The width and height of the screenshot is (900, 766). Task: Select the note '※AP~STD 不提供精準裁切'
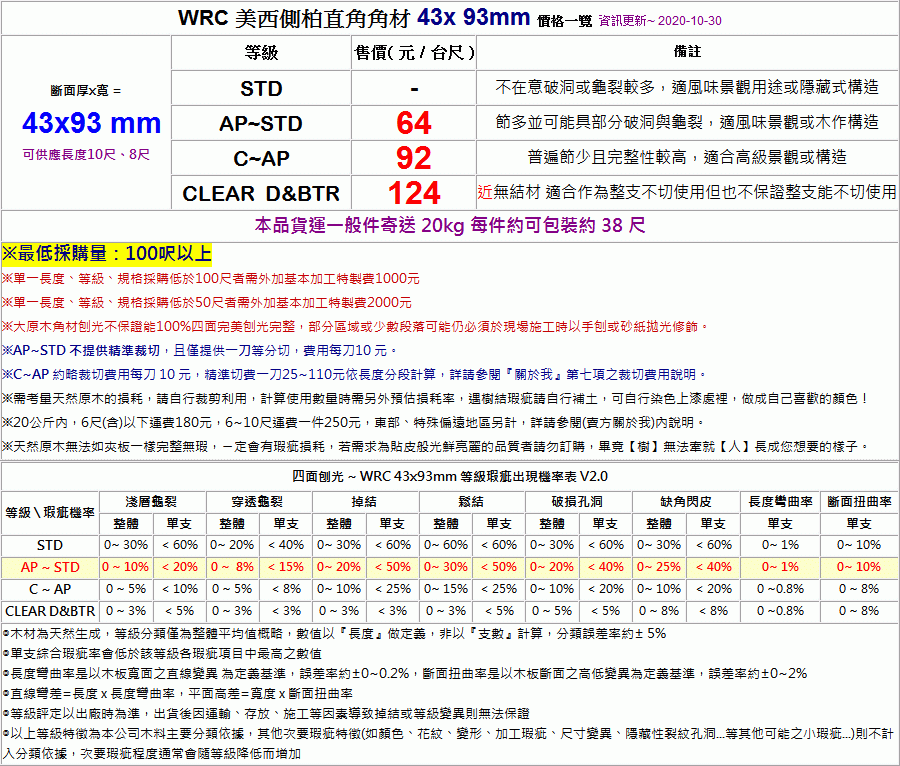pos(199,351)
